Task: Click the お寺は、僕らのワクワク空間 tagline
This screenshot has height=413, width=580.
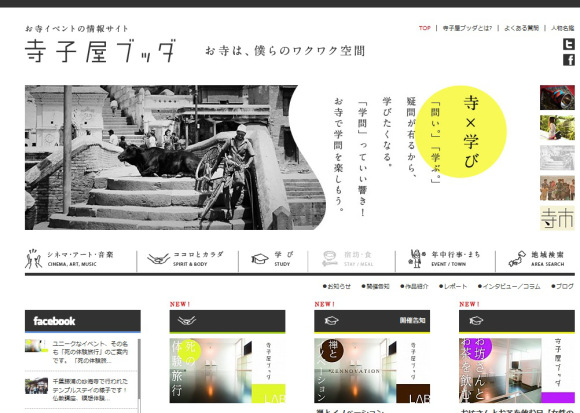Action: (285, 51)
